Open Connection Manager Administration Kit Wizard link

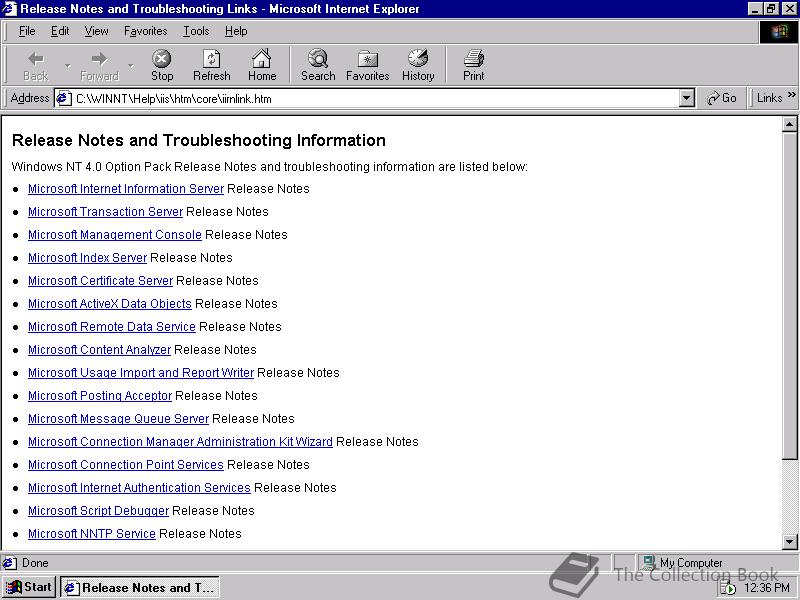pos(180,441)
